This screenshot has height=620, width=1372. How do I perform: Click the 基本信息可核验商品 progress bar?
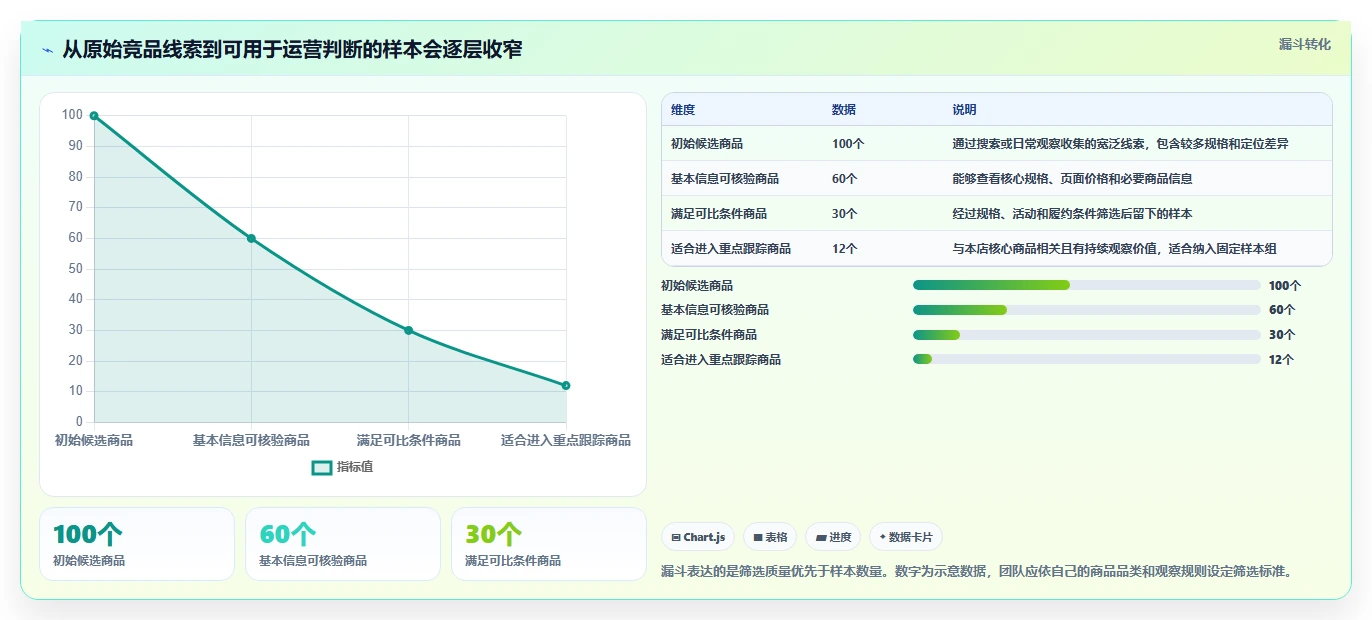pos(1087,310)
